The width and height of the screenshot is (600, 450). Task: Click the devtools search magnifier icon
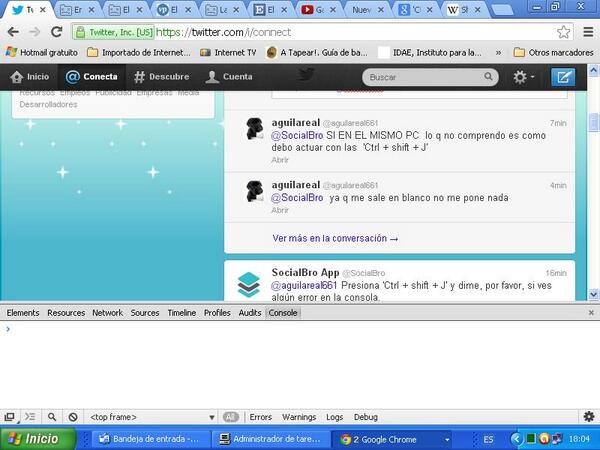tap(52, 417)
